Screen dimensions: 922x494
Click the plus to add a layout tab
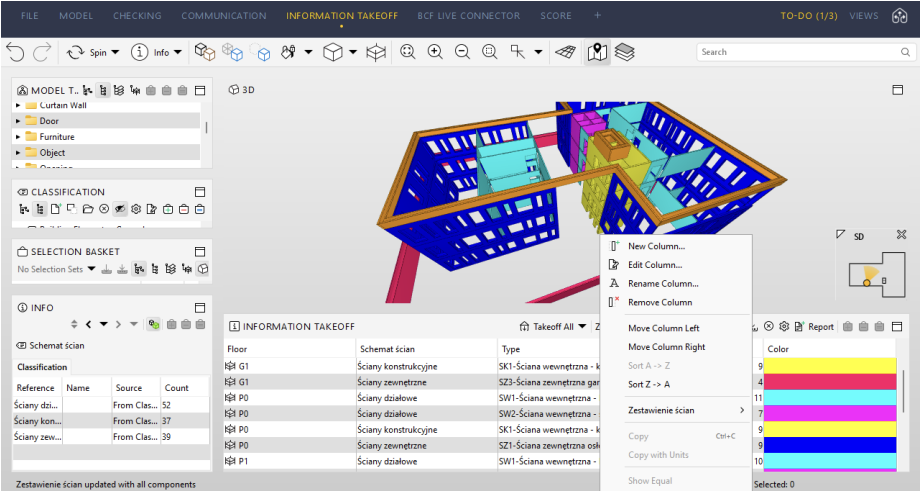pyautogui.click(x=597, y=15)
